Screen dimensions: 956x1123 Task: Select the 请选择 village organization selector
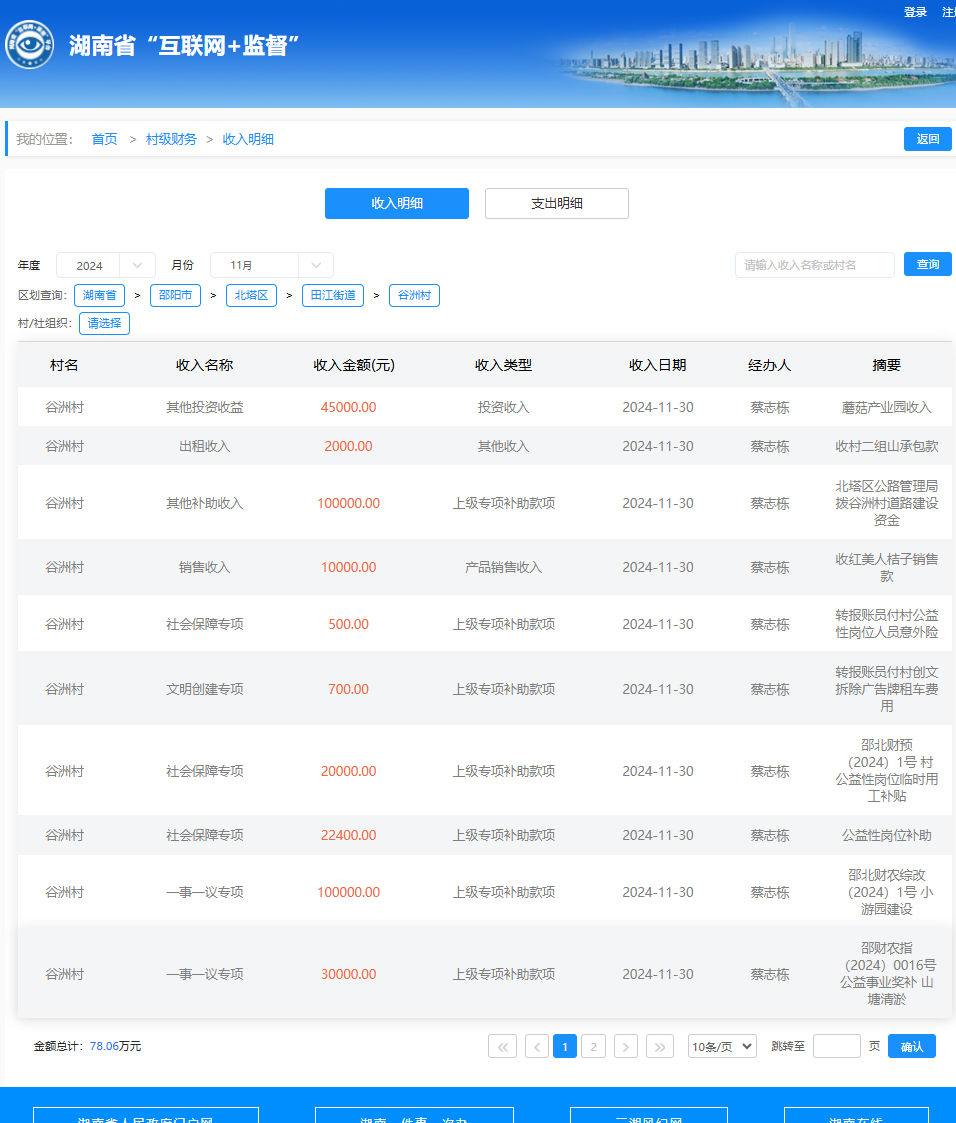coord(104,323)
